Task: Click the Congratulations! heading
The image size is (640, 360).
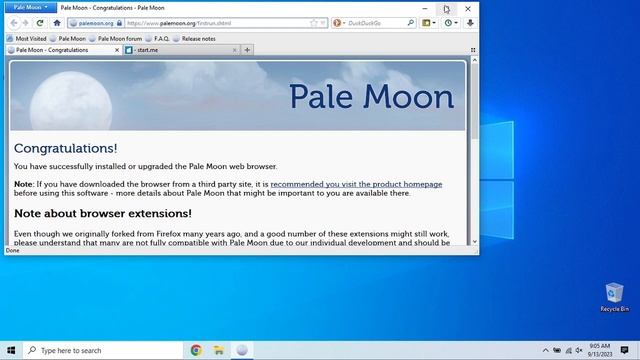Action: coord(66,148)
